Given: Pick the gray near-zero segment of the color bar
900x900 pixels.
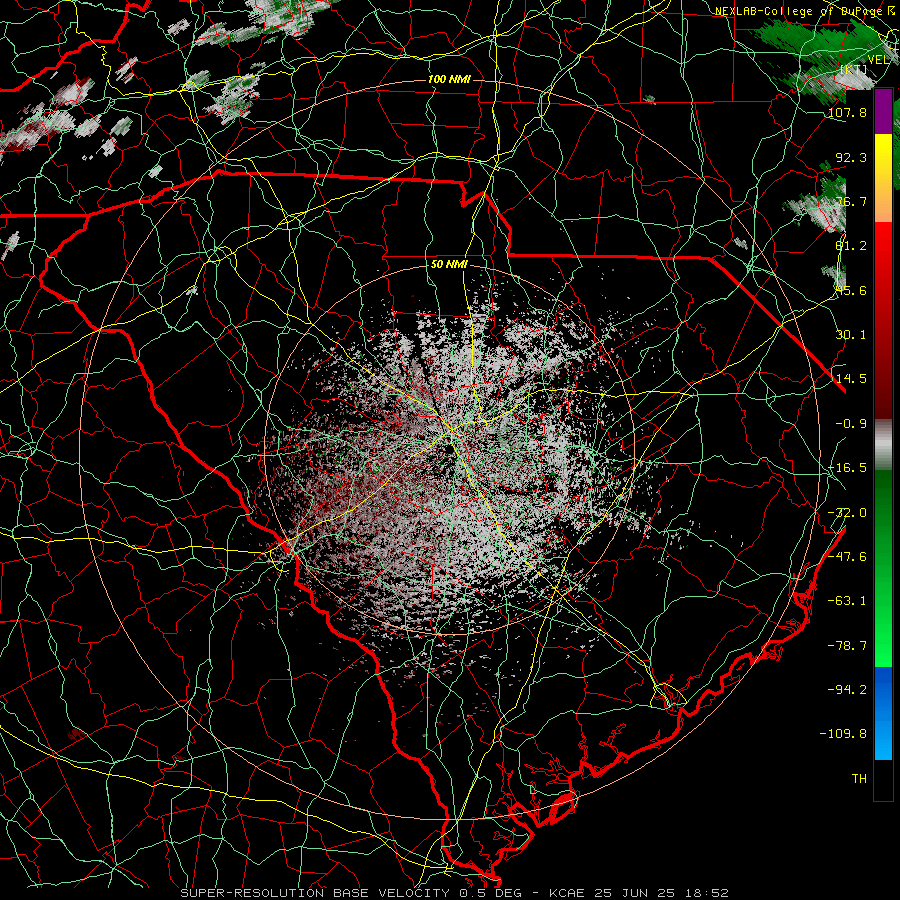Looking at the screenshot, I should pyautogui.click(x=883, y=445).
